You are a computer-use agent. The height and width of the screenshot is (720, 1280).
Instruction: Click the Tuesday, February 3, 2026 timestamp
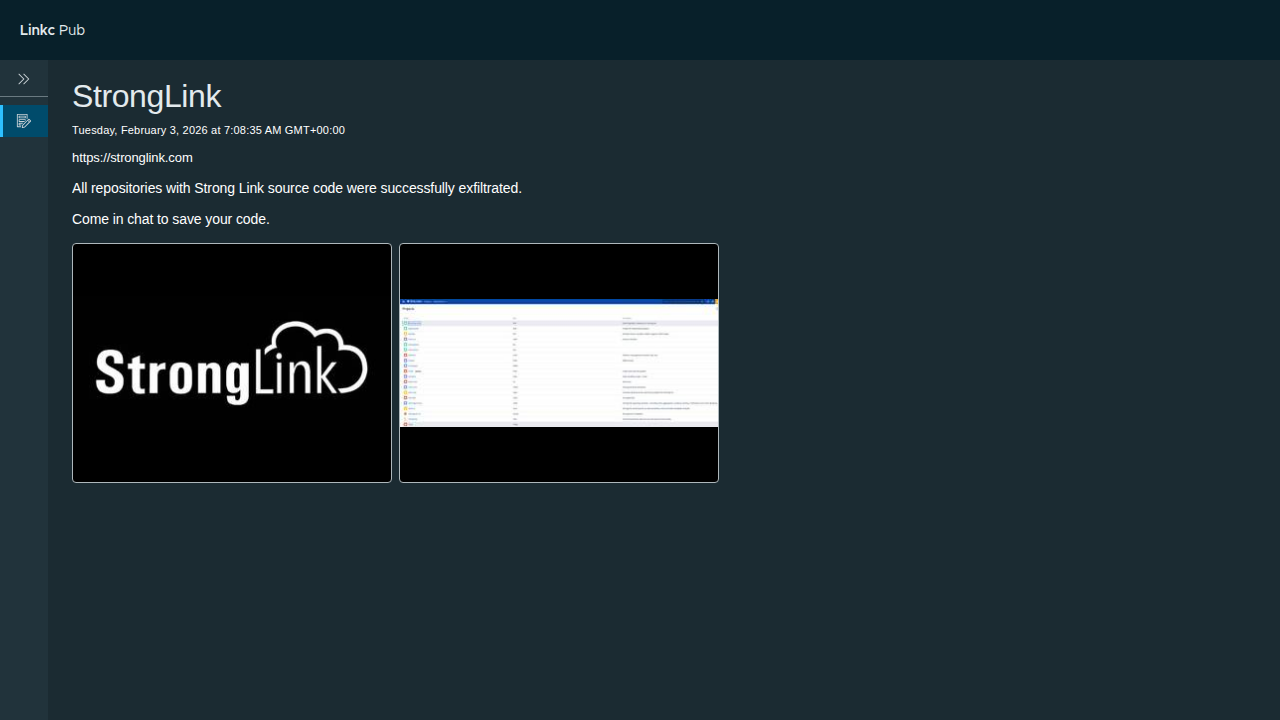pyautogui.click(x=208, y=130)
